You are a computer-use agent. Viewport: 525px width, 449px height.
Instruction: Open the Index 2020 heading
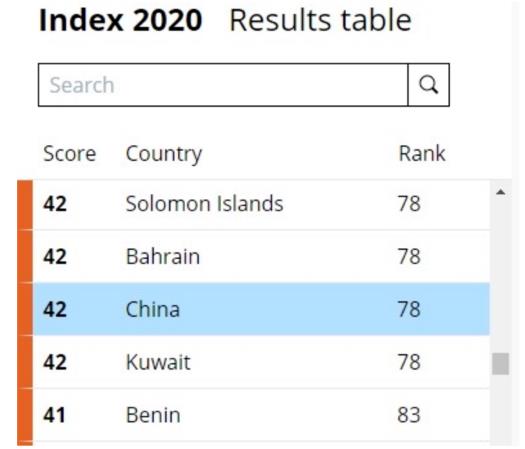(x=121, y=21)
